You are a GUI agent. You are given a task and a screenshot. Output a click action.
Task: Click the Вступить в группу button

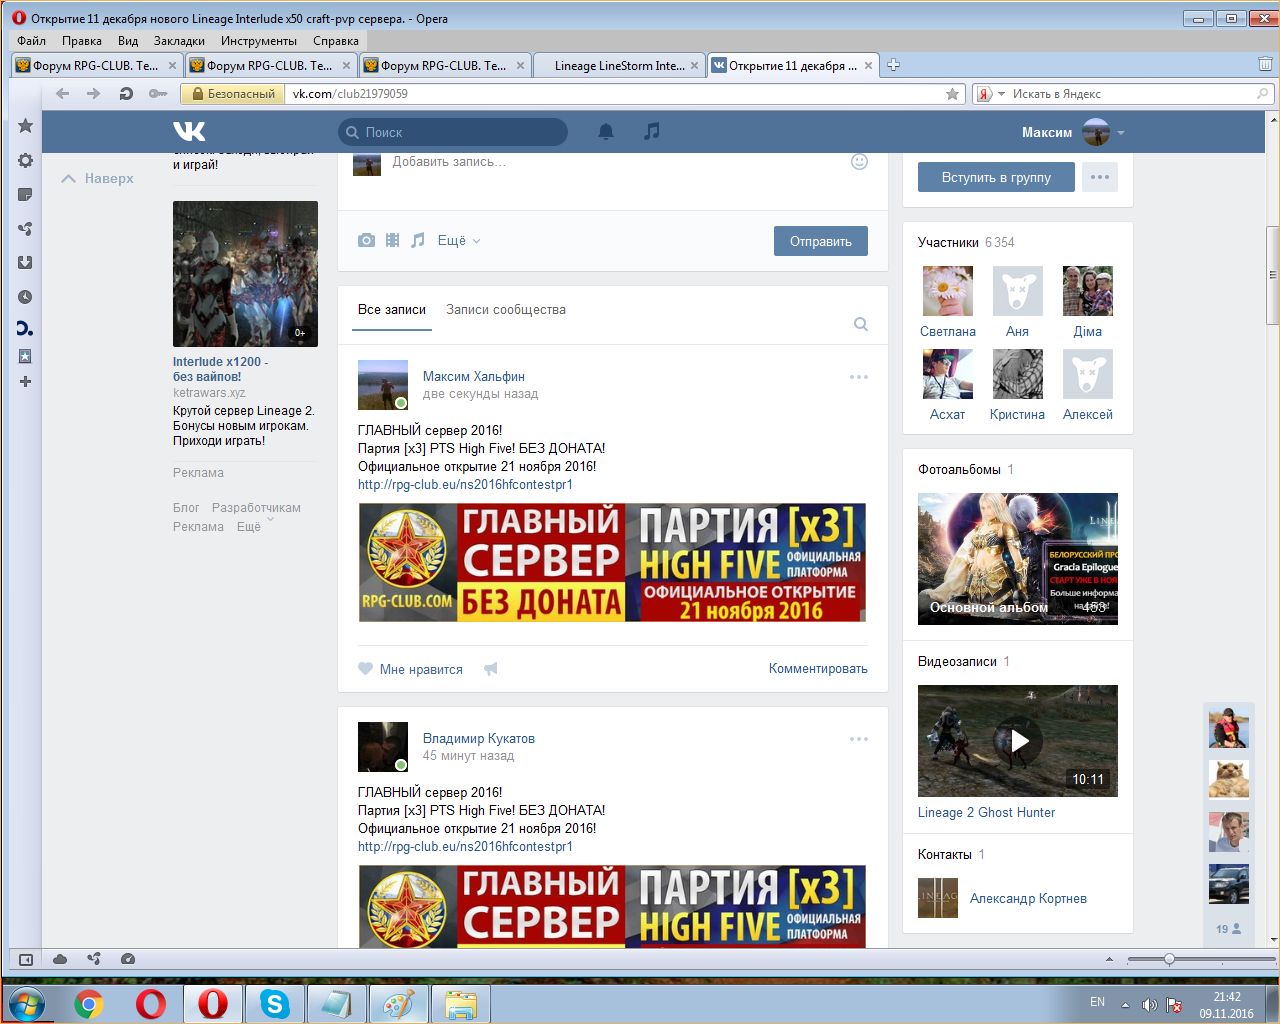(x=996, y=177)
